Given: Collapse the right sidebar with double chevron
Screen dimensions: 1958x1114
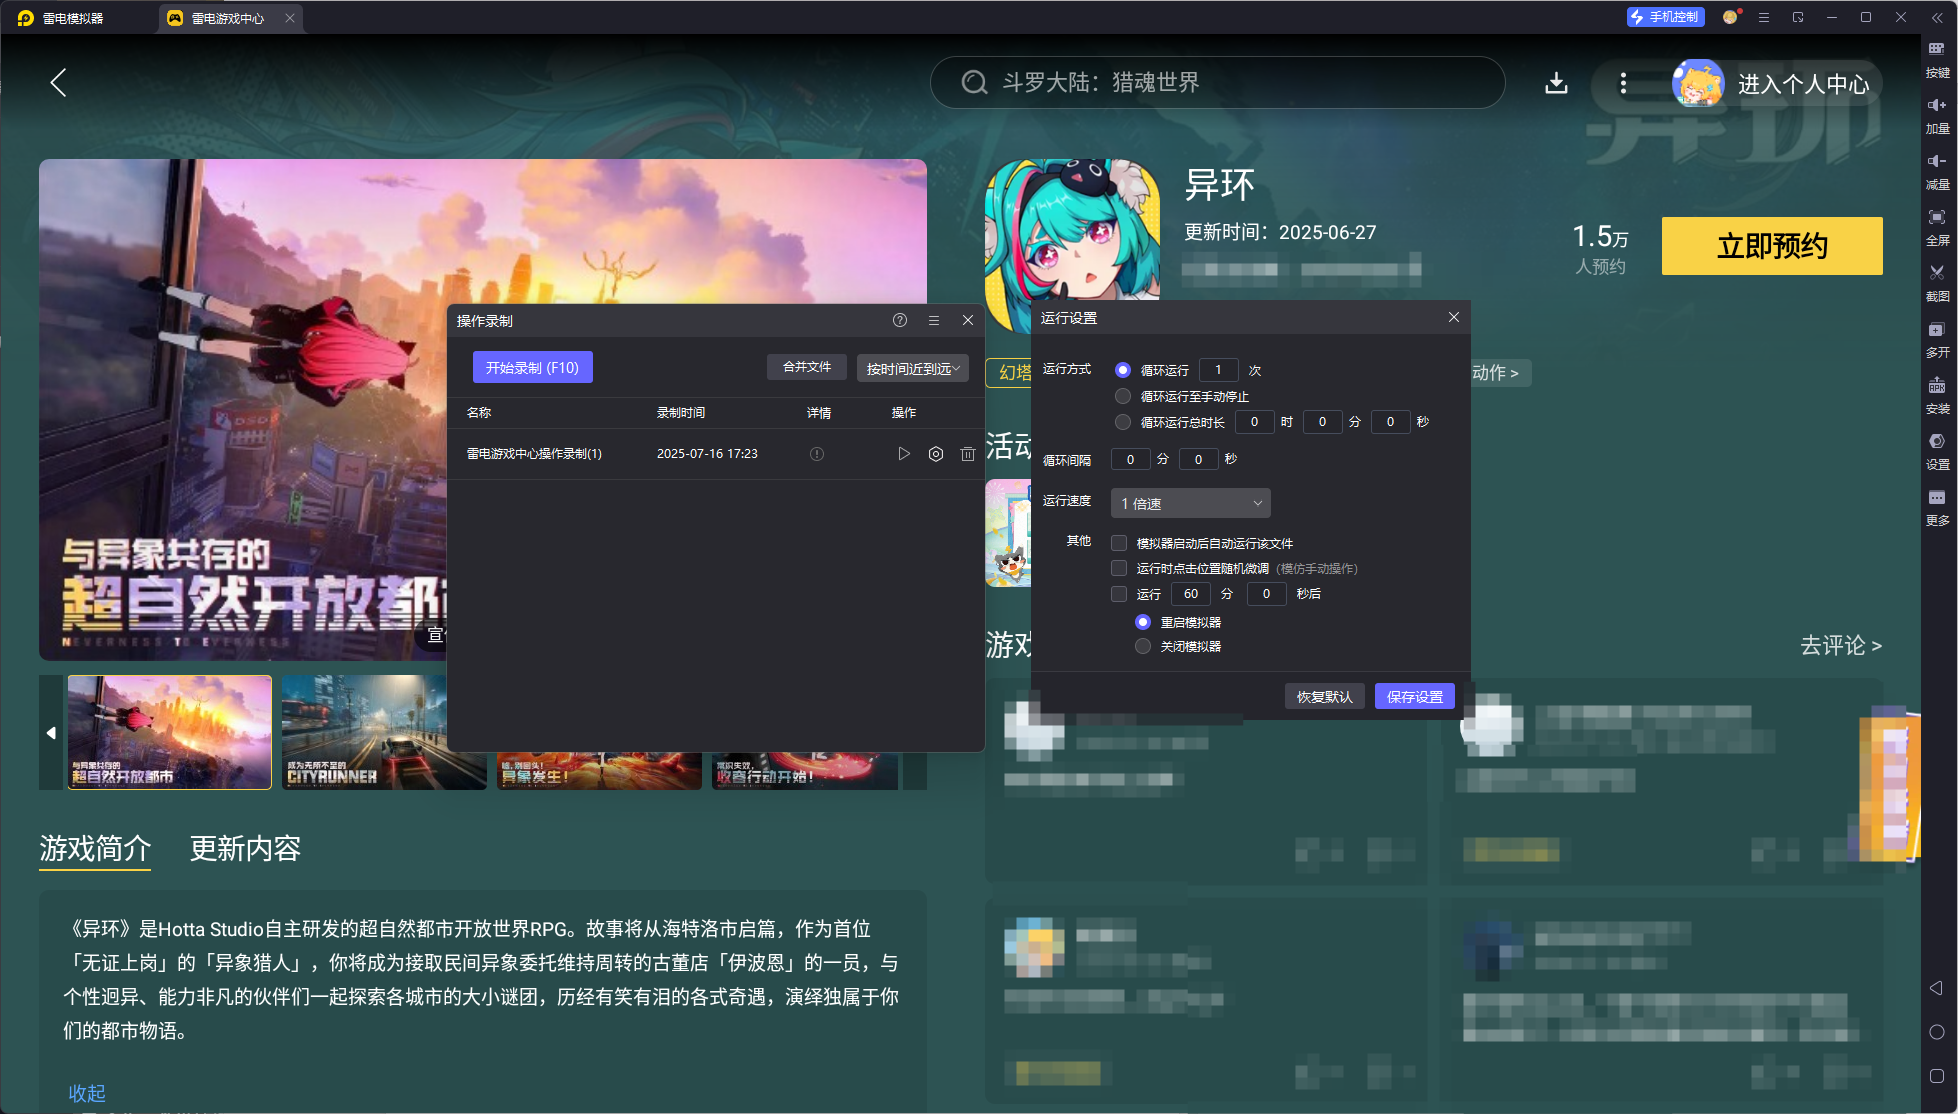Looking at the screenshot, I should click(x=1937, y=17).
